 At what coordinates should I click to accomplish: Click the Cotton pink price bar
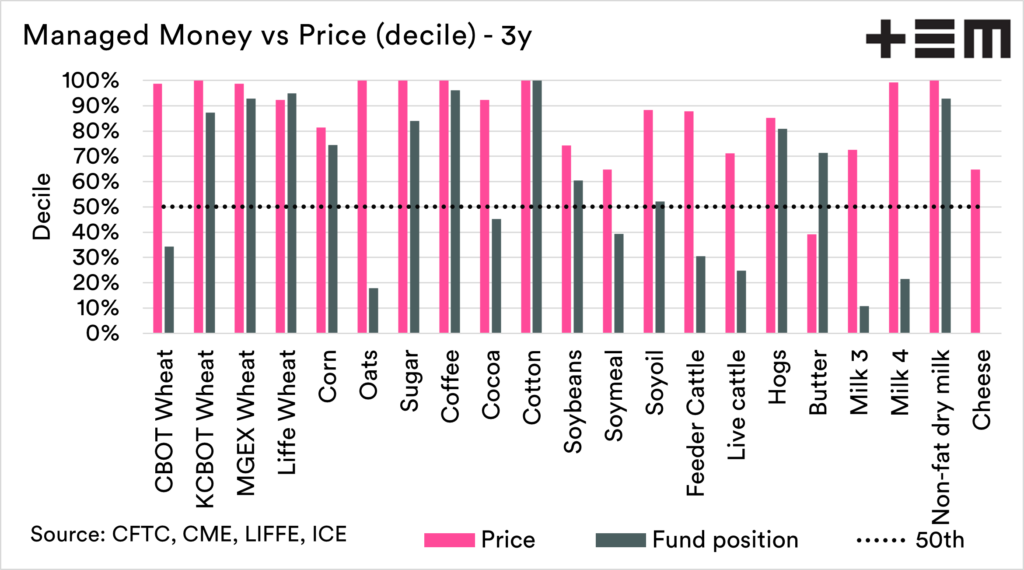click(526, 206)
